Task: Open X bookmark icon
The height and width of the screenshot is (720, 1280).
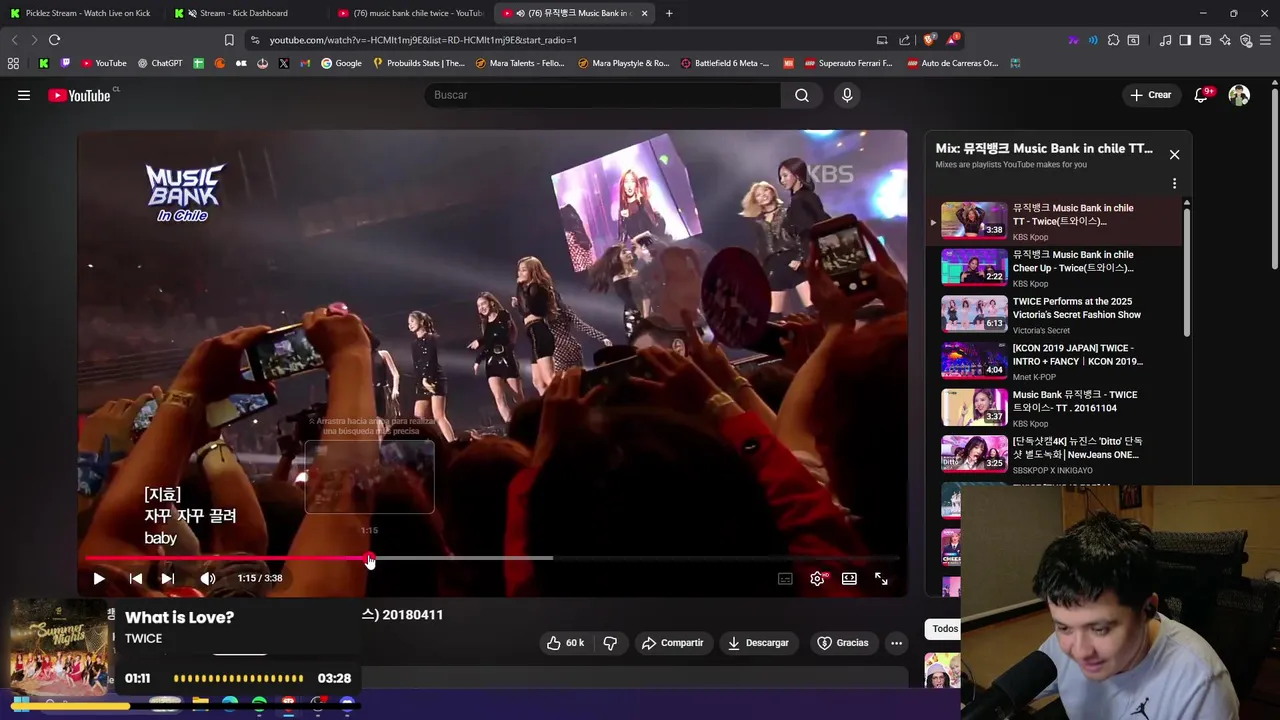Action: point(284,63)
